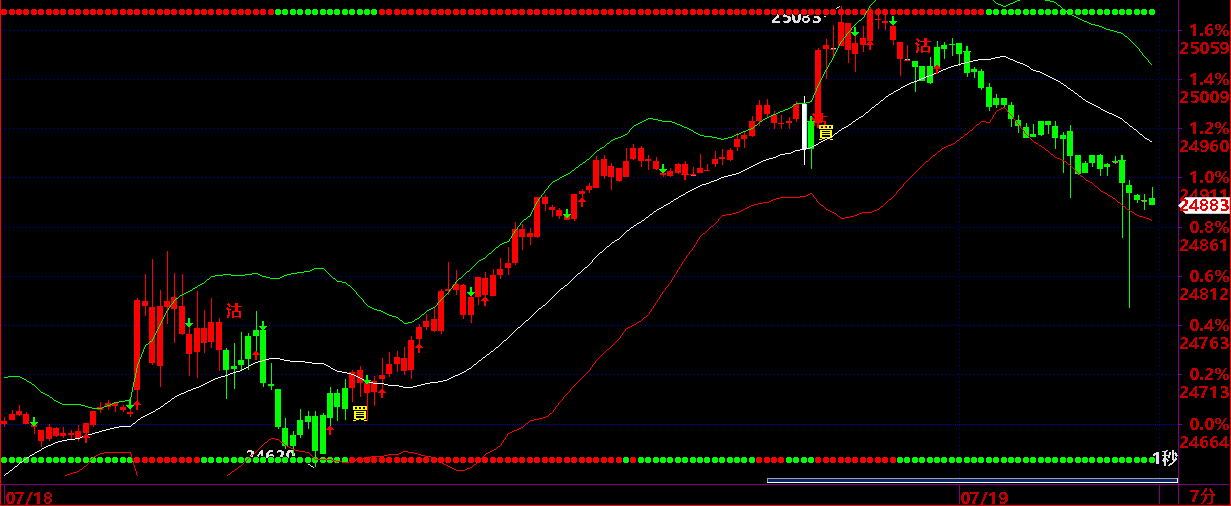Click the 24620 low price label
Viewport: 1231px width, 506px height.
pos(271,456)
